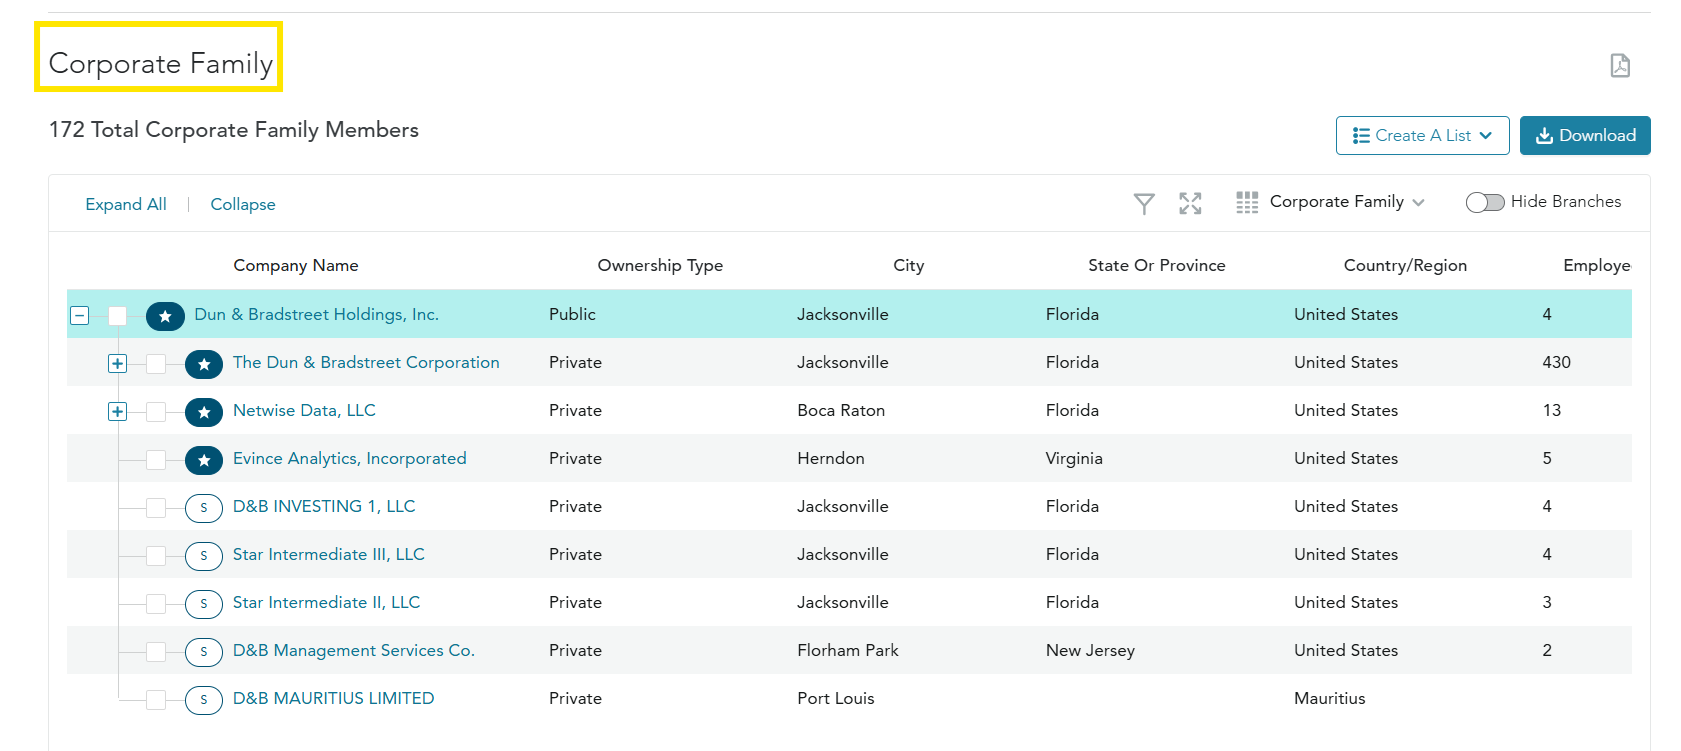The width and height of the screenshot is (1681, 751).
Task: Click the 430 employees value
Action: pyautogui.click(x=1556, y=362)
